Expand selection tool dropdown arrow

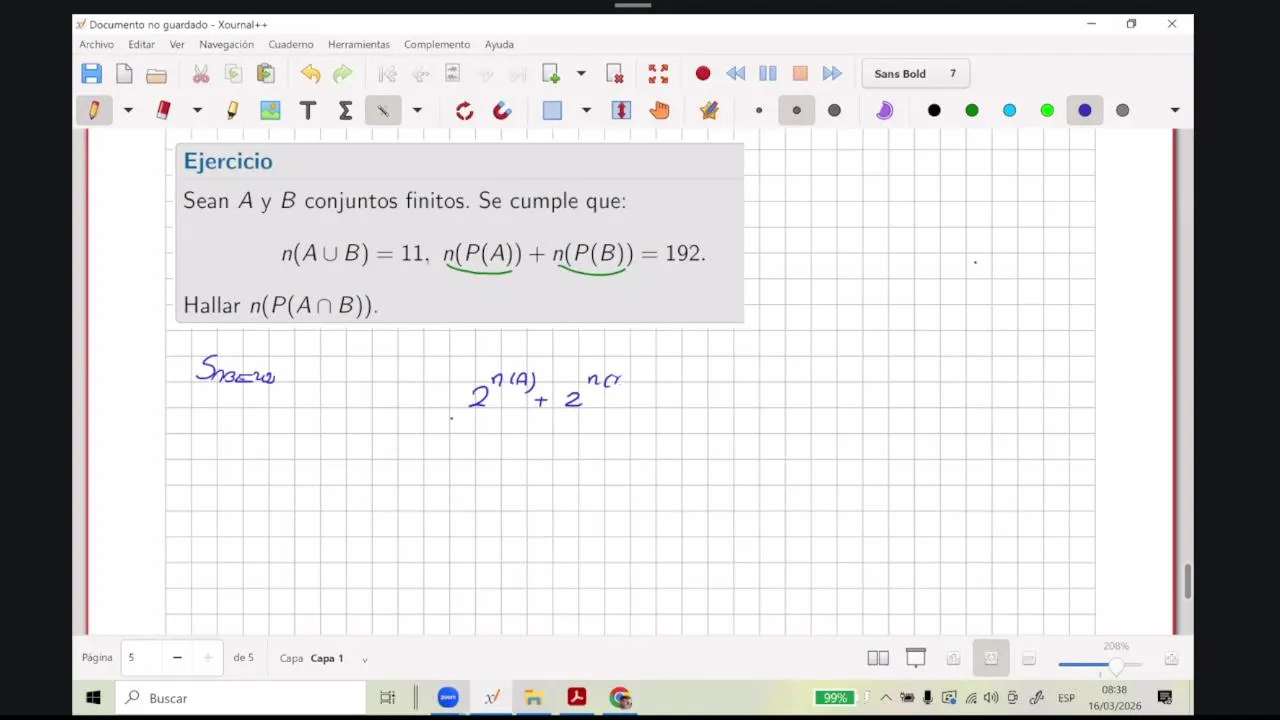[x=586, y=110]
